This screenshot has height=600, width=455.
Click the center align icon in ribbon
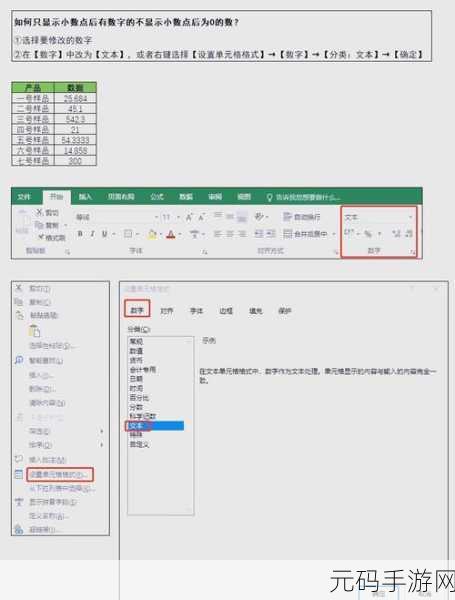tap(230, 234)
